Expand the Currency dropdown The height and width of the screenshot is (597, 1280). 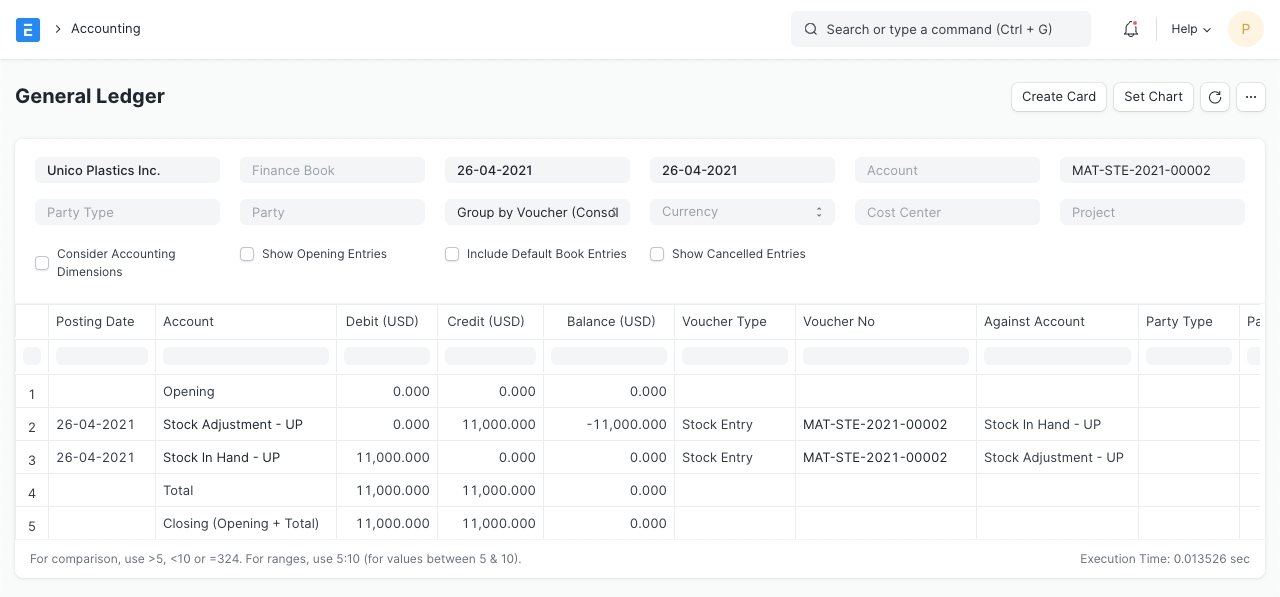tap(742, 212)
